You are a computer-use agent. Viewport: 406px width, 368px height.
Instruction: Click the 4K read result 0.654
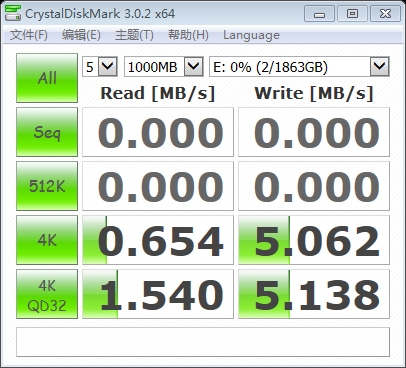(x=158, y=240)
